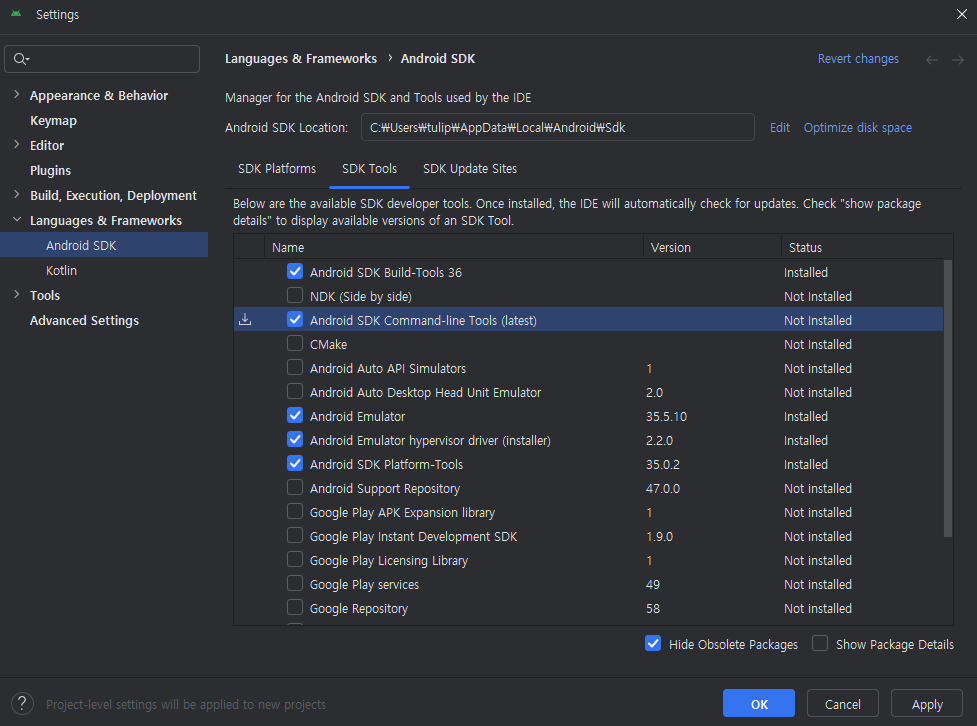Collapse Languages & Frameworks section
The width and height of the screenshot is (977, 726).
[x=17, y=220]
